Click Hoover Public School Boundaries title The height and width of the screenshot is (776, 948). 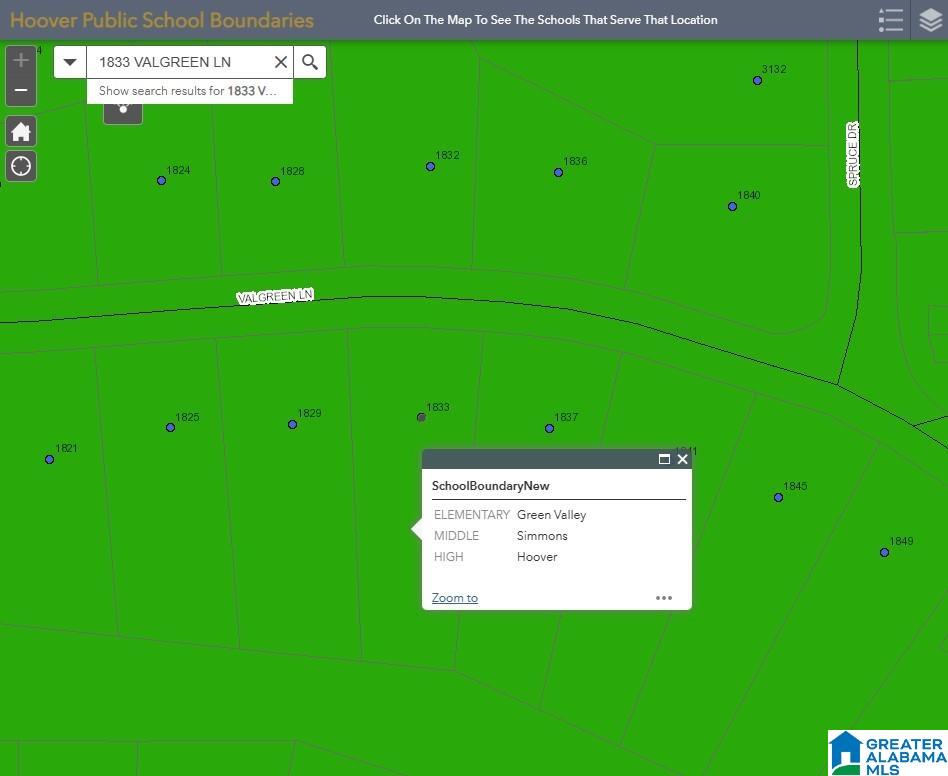point(162,20)
